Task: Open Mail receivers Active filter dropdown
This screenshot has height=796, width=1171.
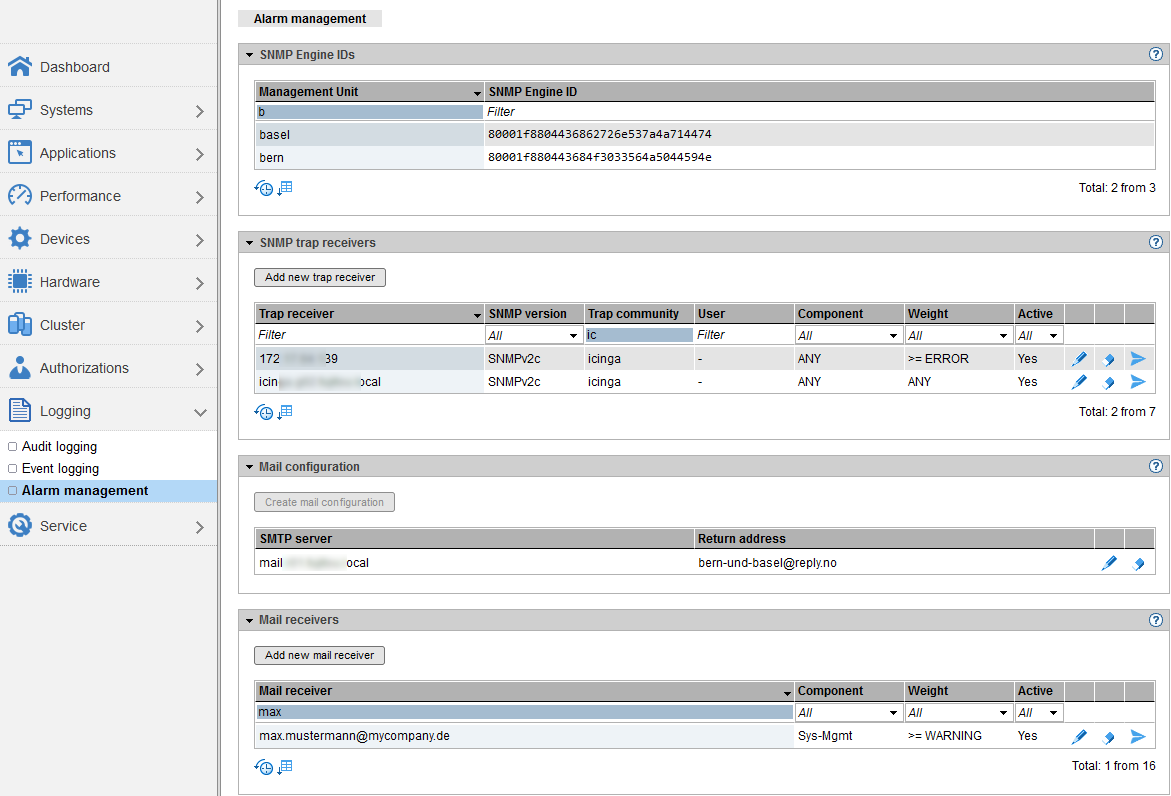Action: coord(1038,713)
